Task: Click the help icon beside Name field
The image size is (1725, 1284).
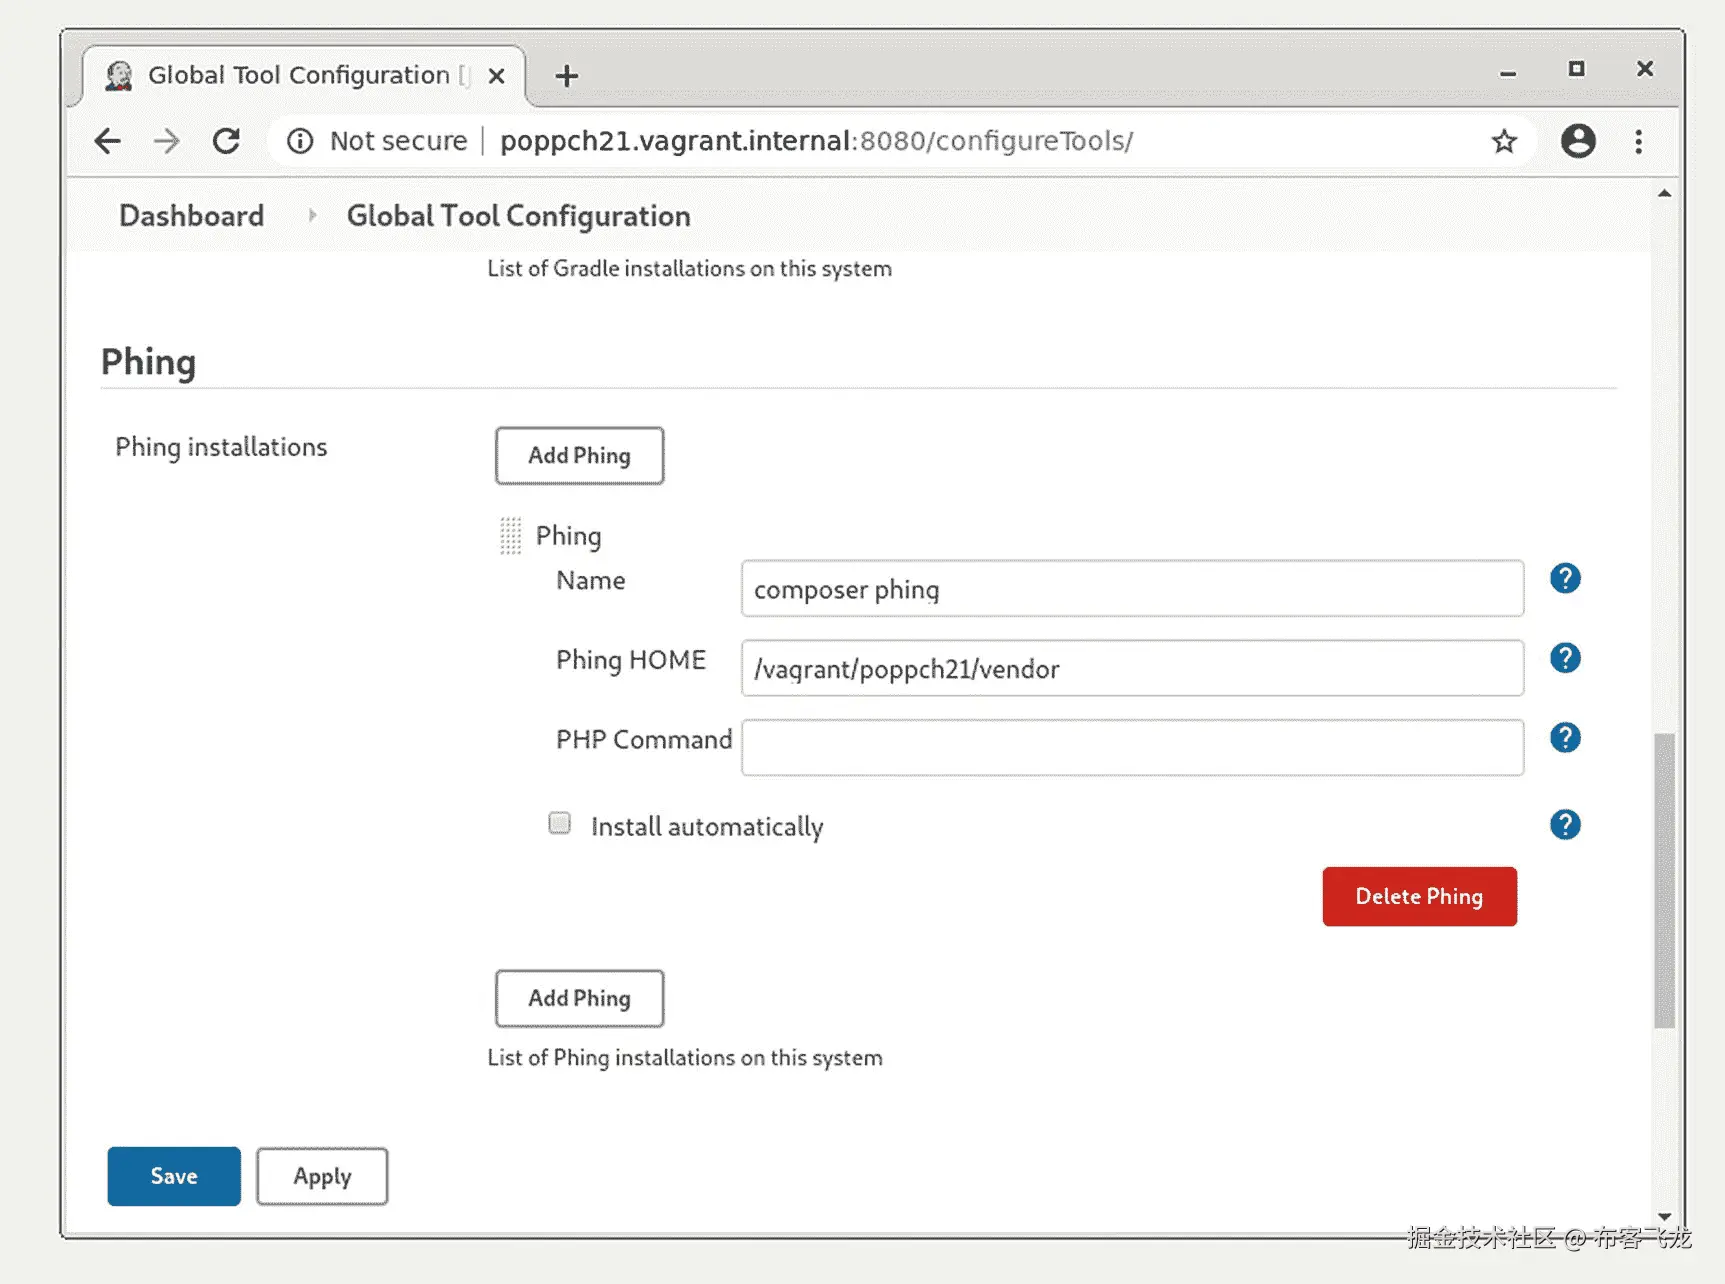Action: pos(1564,578)
